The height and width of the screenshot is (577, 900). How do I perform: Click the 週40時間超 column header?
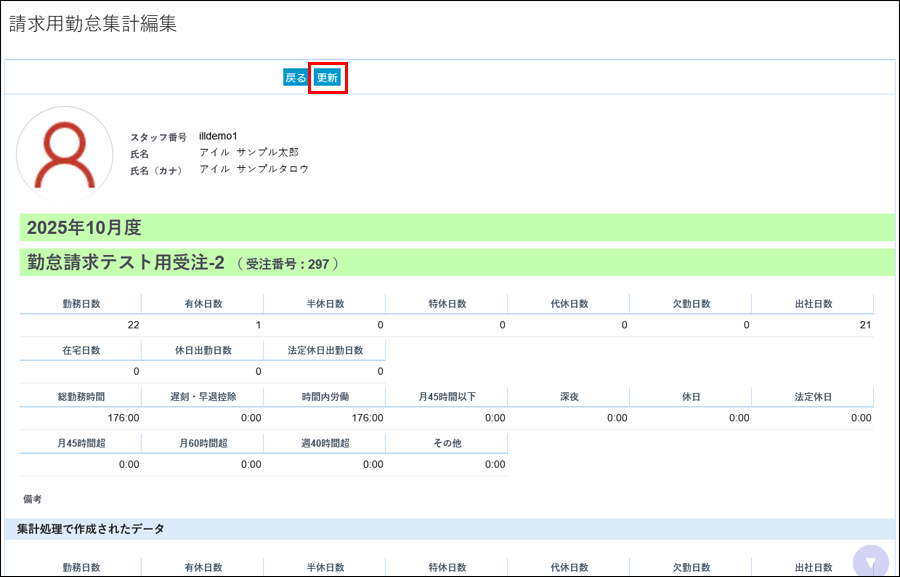pyautogui.click(x=325, y=443)
